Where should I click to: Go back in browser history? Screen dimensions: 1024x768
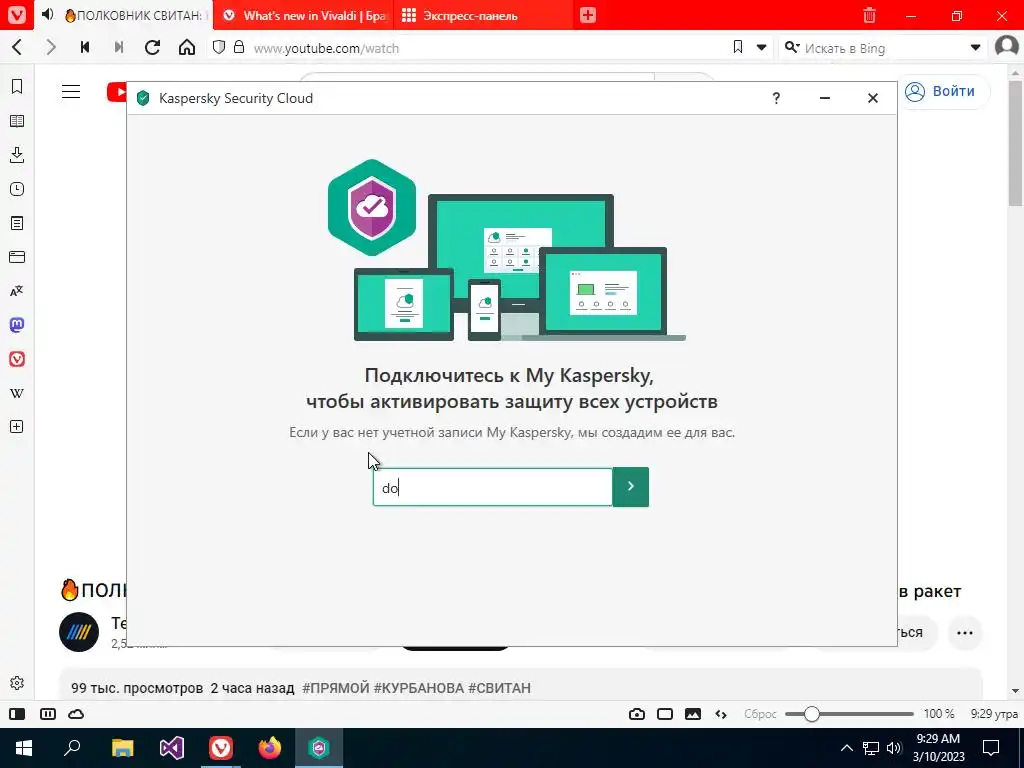pyautogui.click(x=18, y=47)
